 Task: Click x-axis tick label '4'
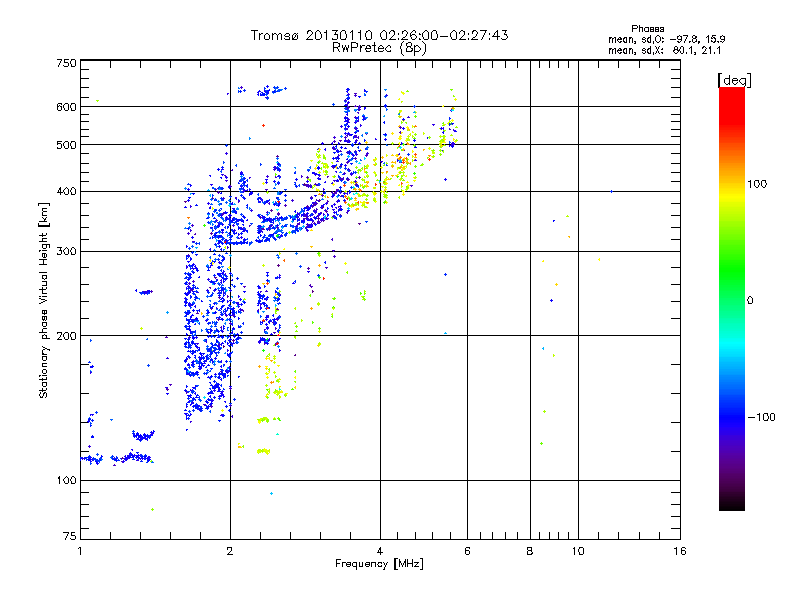point(380,551)
